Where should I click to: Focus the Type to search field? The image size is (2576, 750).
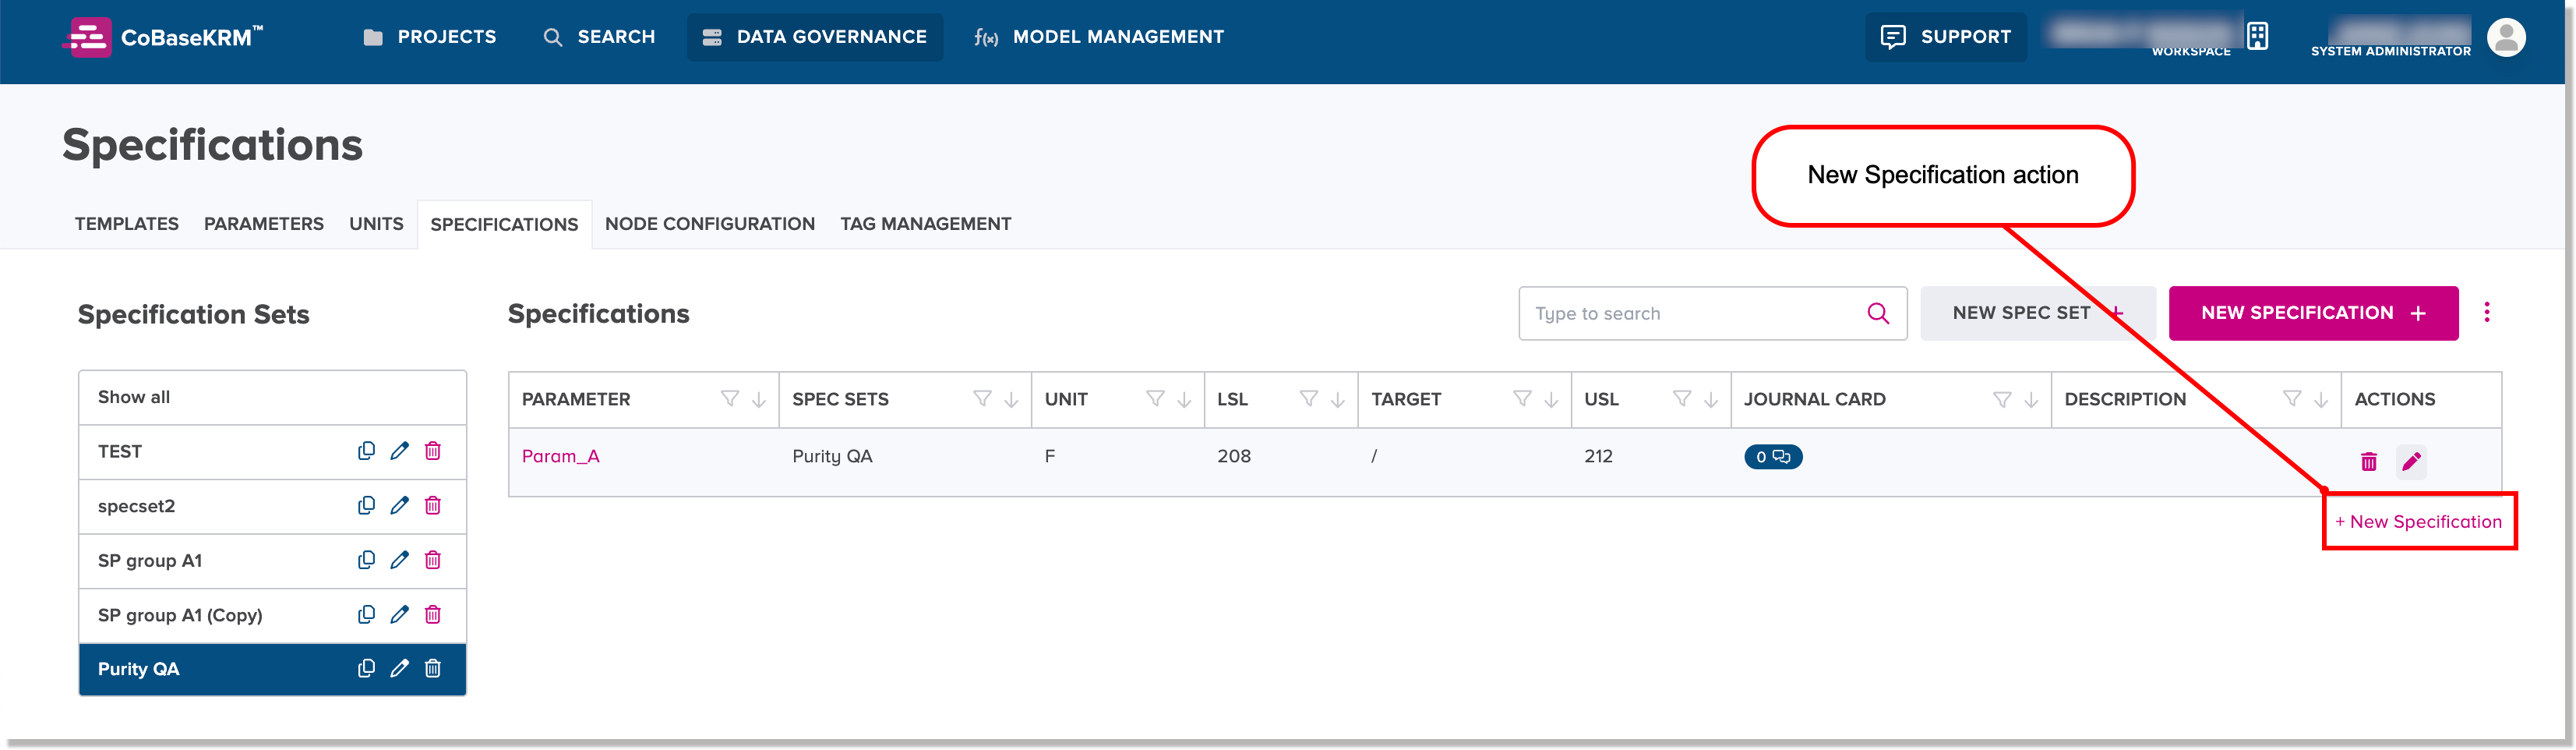click(x=1690, y=314)
